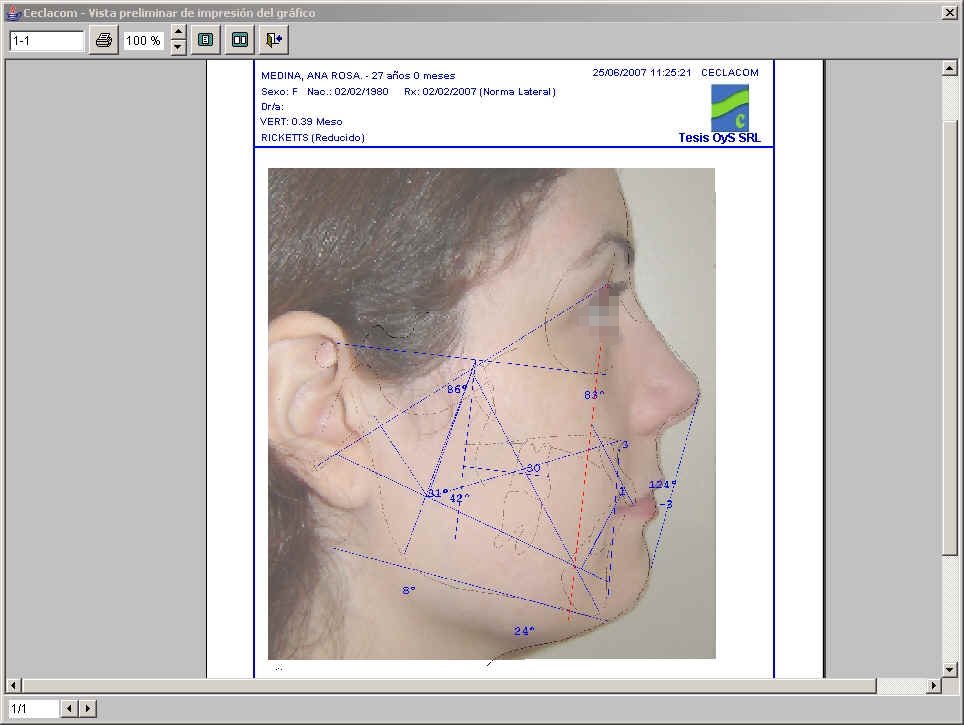Screen dimensions: 964x725
Task: Click the Tesis OyS SRL logo
Action: 729,108
